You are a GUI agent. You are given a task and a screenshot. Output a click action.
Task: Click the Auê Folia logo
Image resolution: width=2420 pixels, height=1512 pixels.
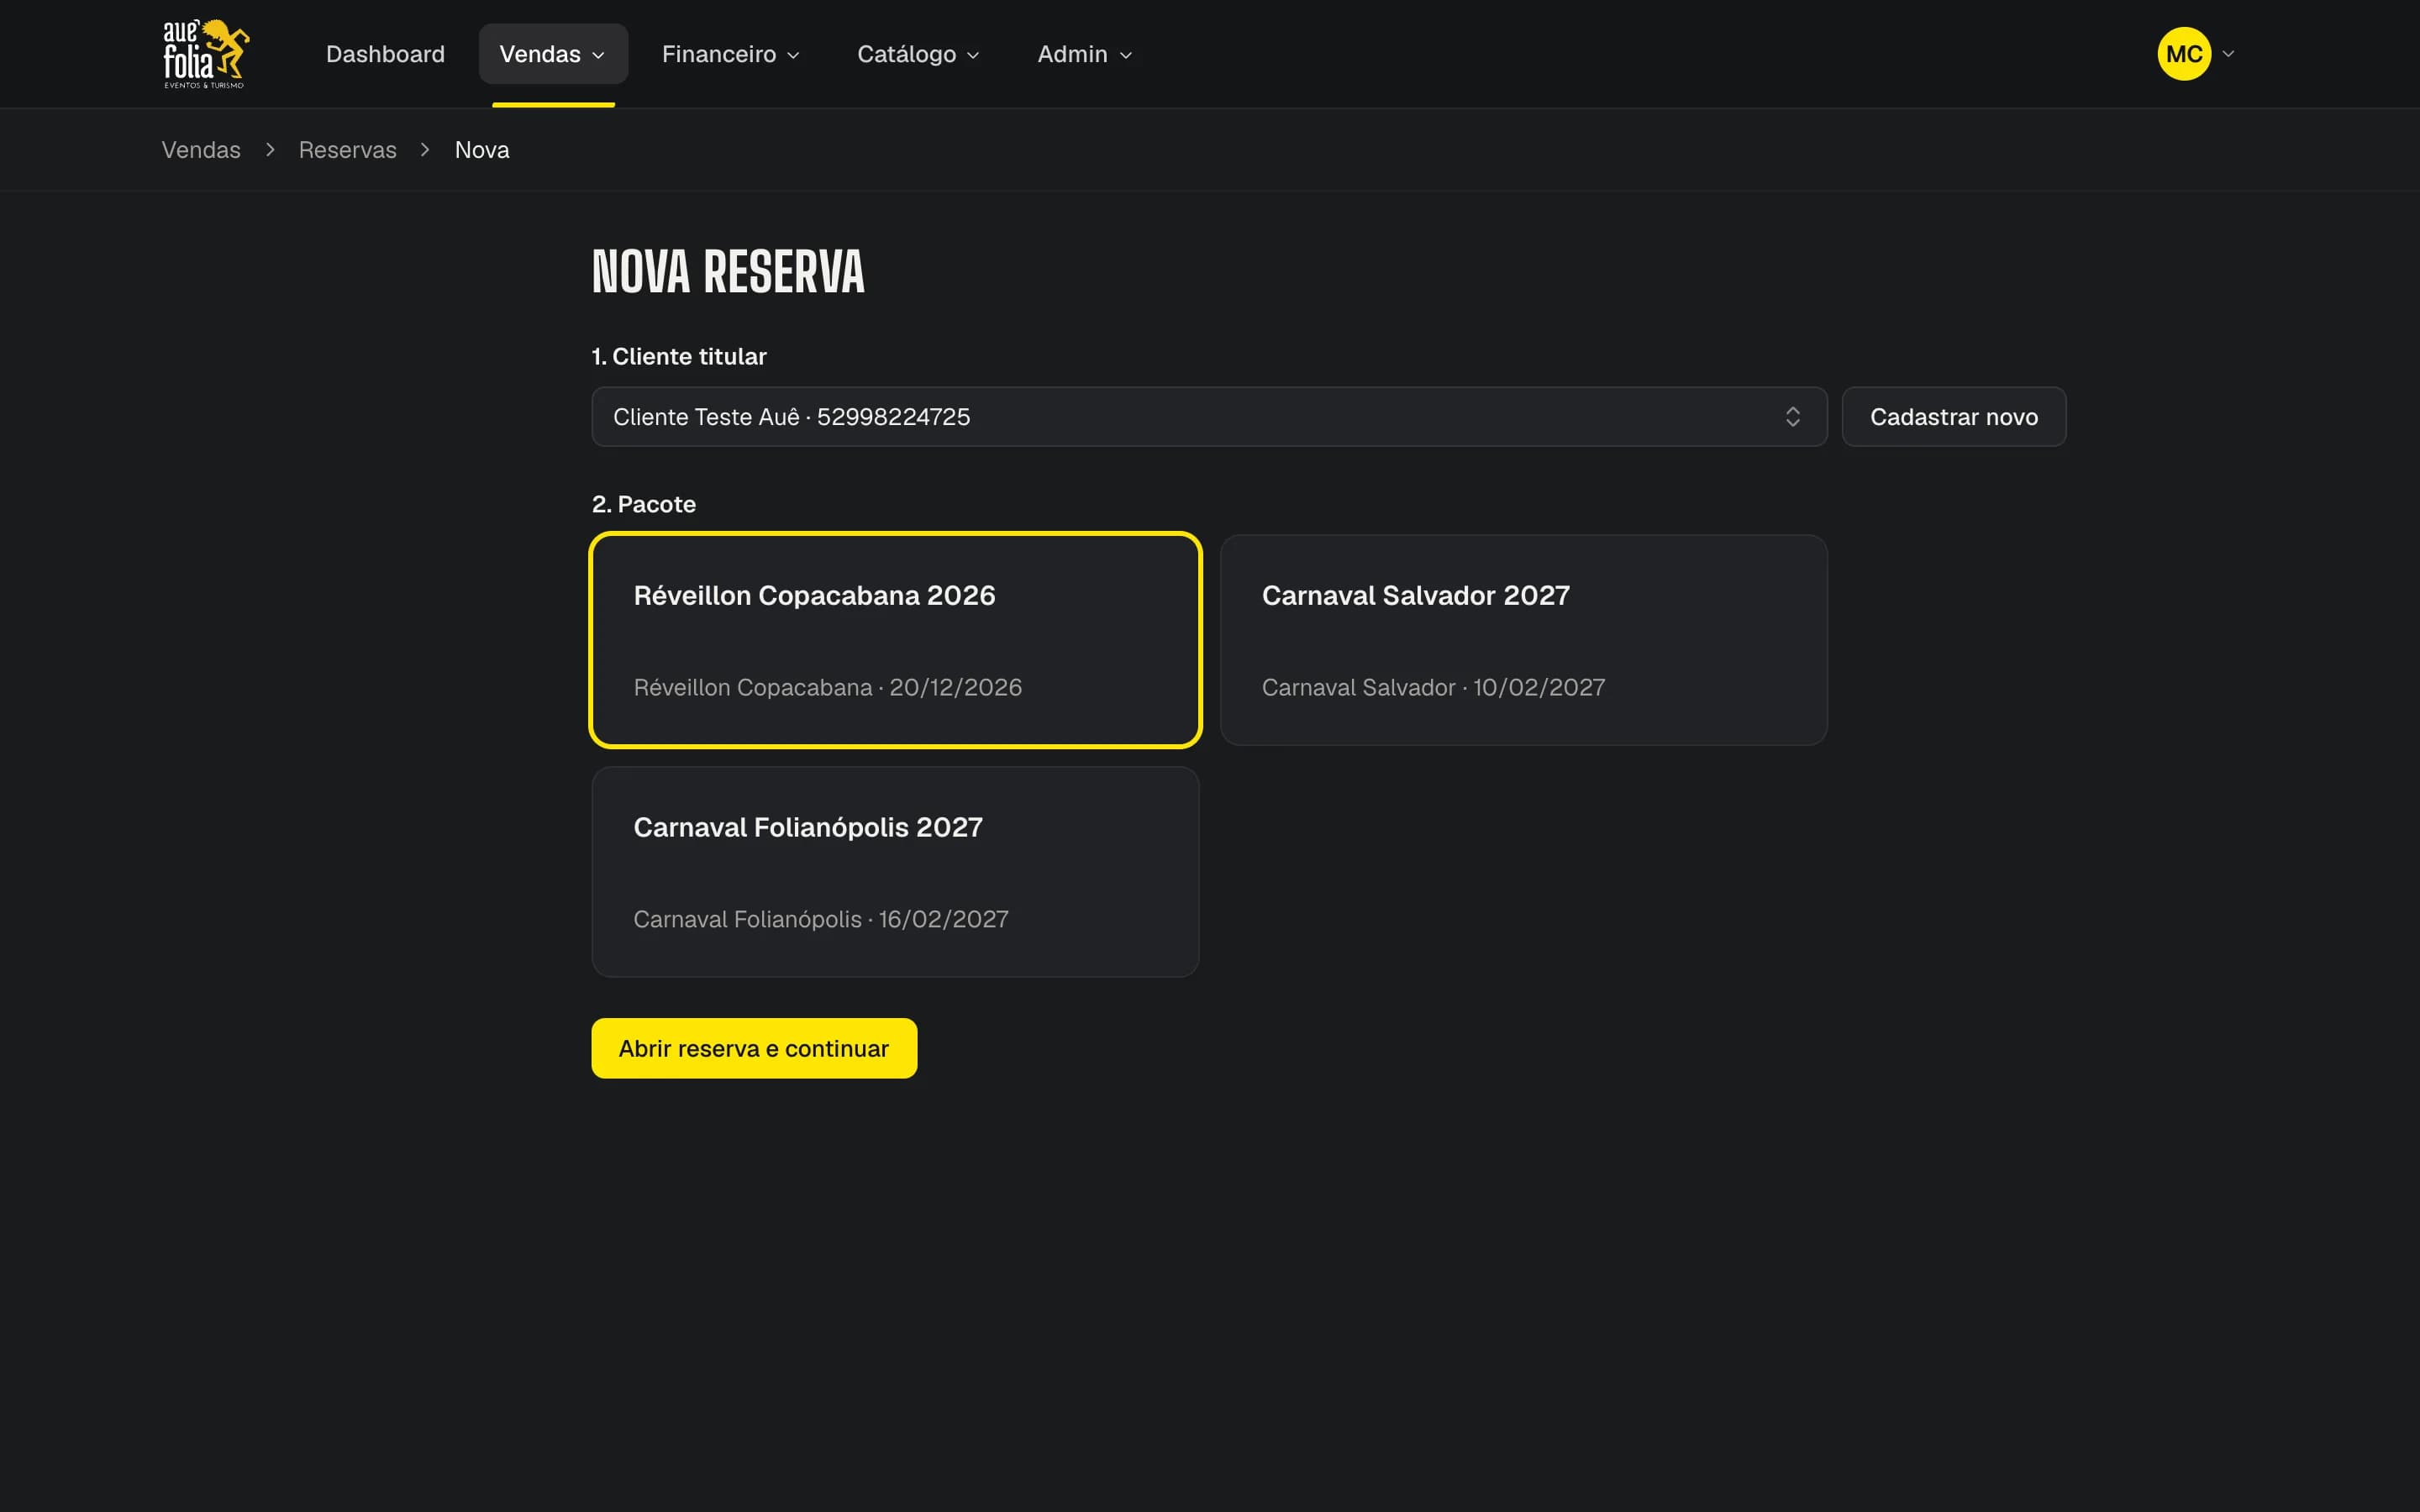pyautogui.click(x=206, y=54)
